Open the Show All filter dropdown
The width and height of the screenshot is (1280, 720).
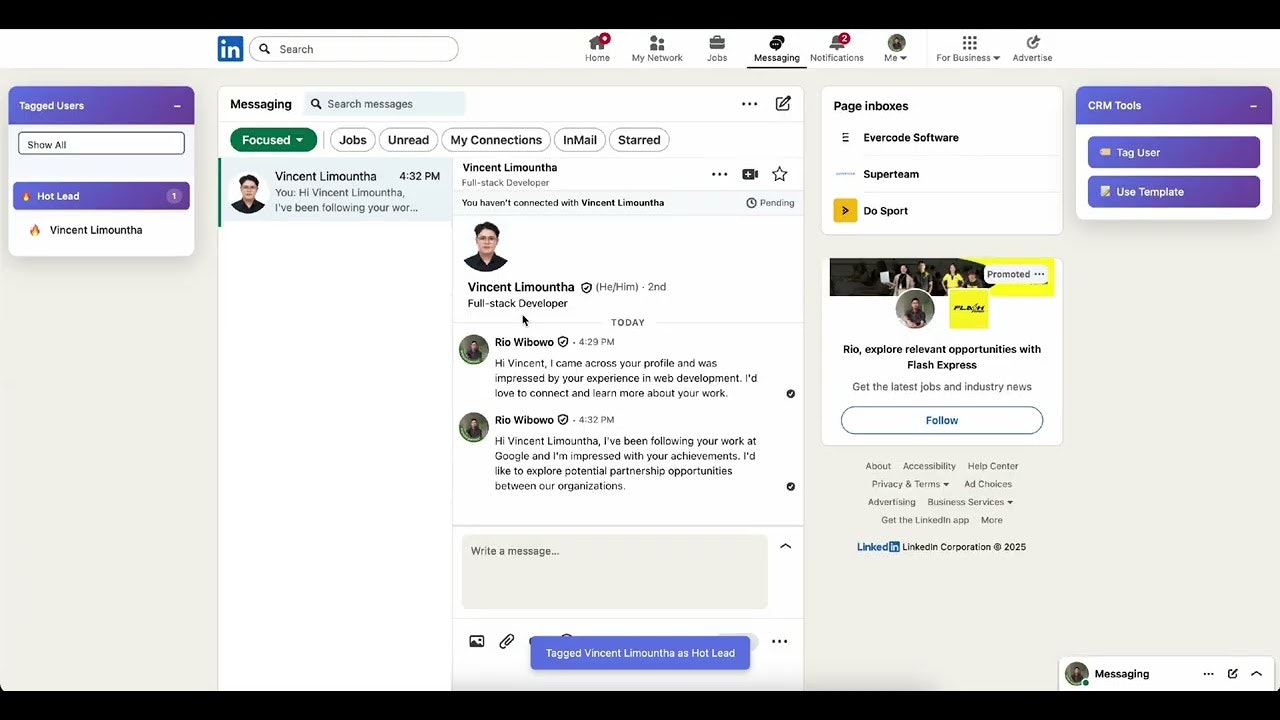(x=101, y=144)
